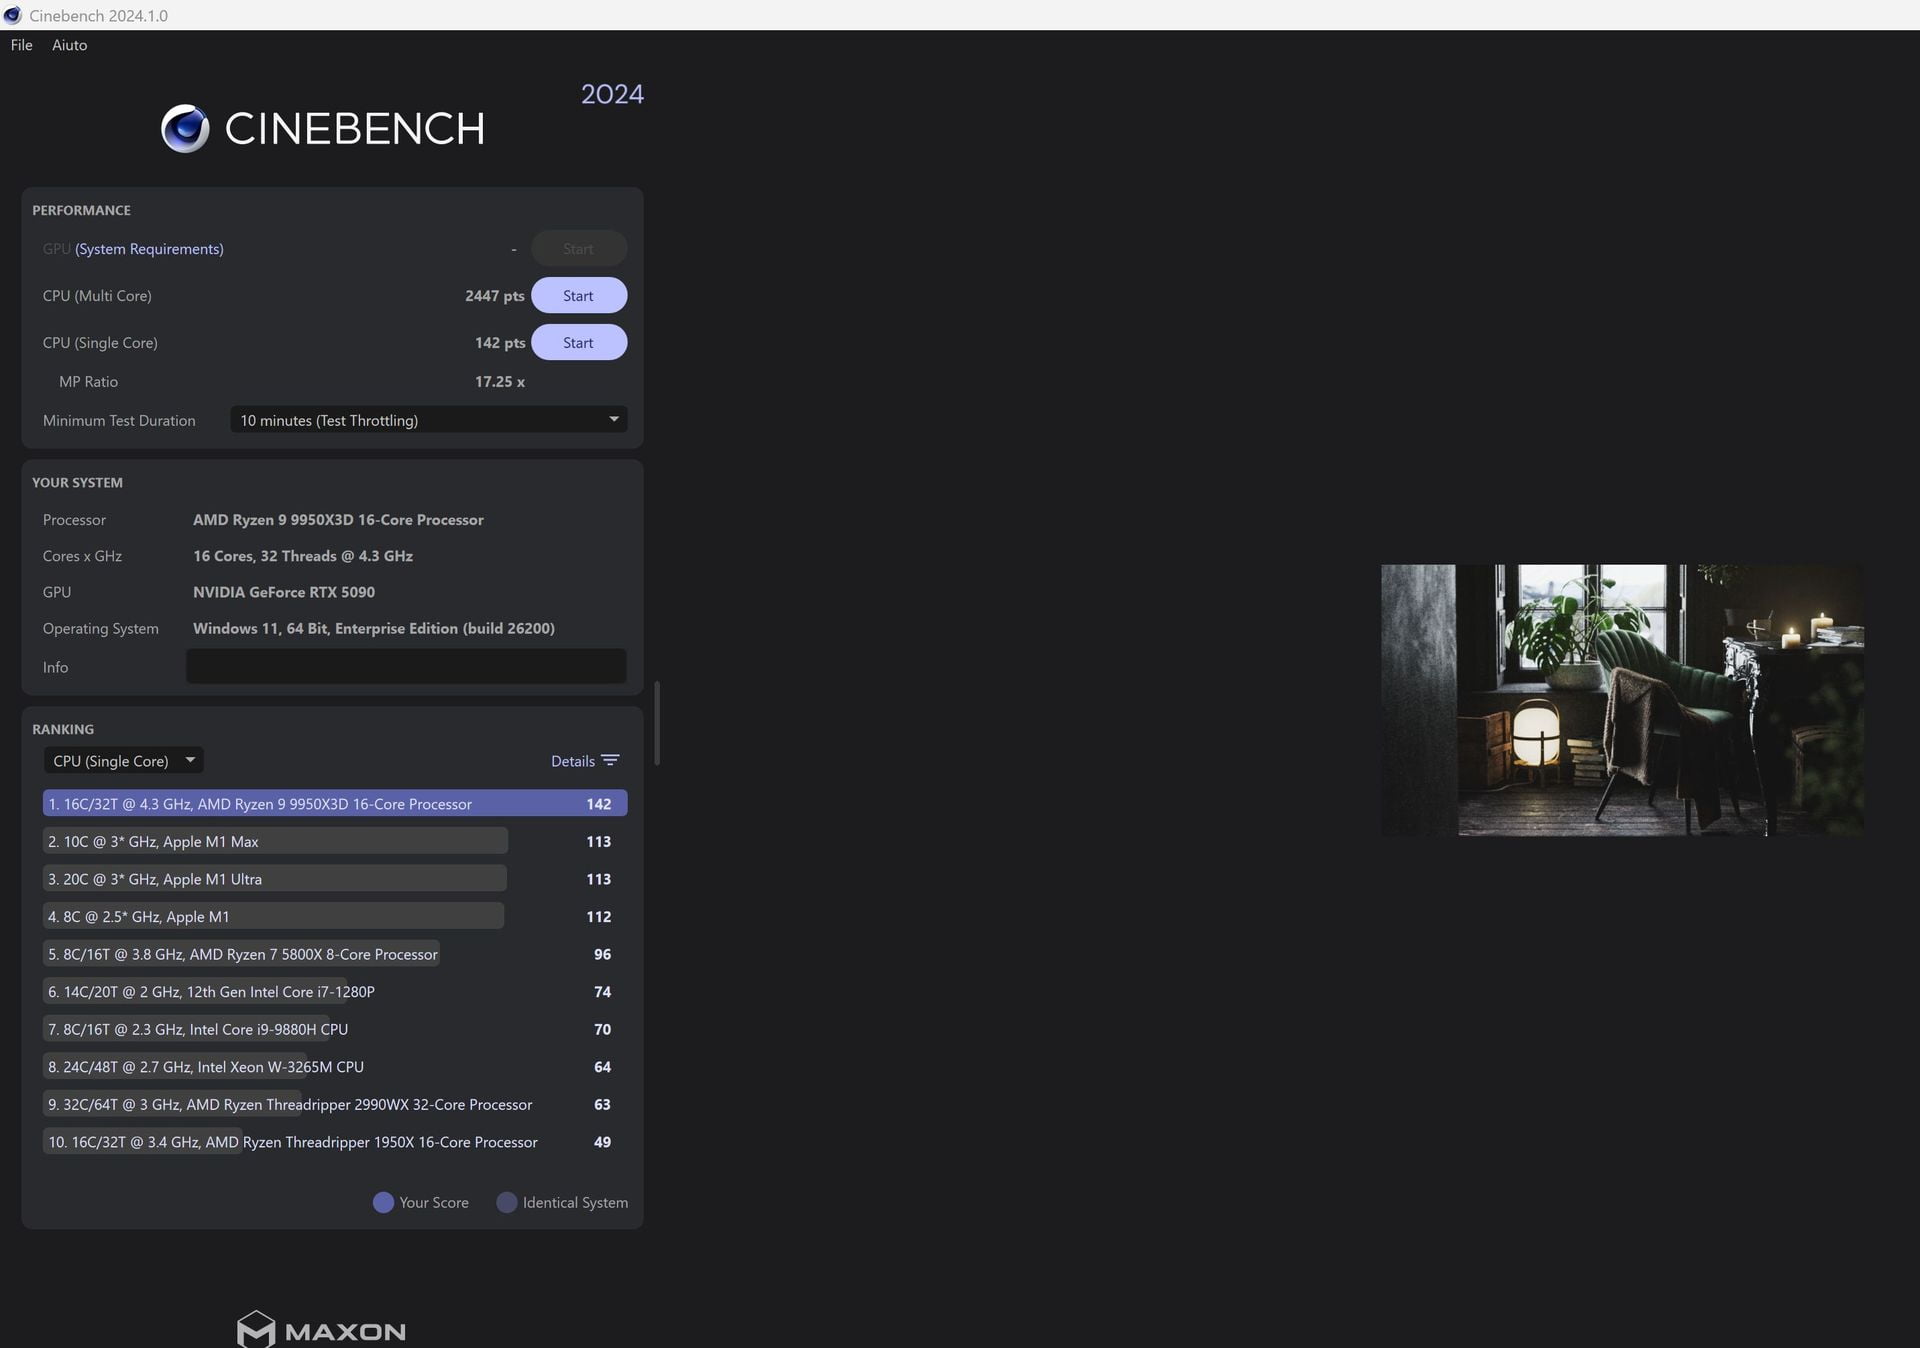The height and width of the screenshot is (1348, 1920).
Task: Click the NVIDIA GeForce RTX 5090 text
Action: 284,592
